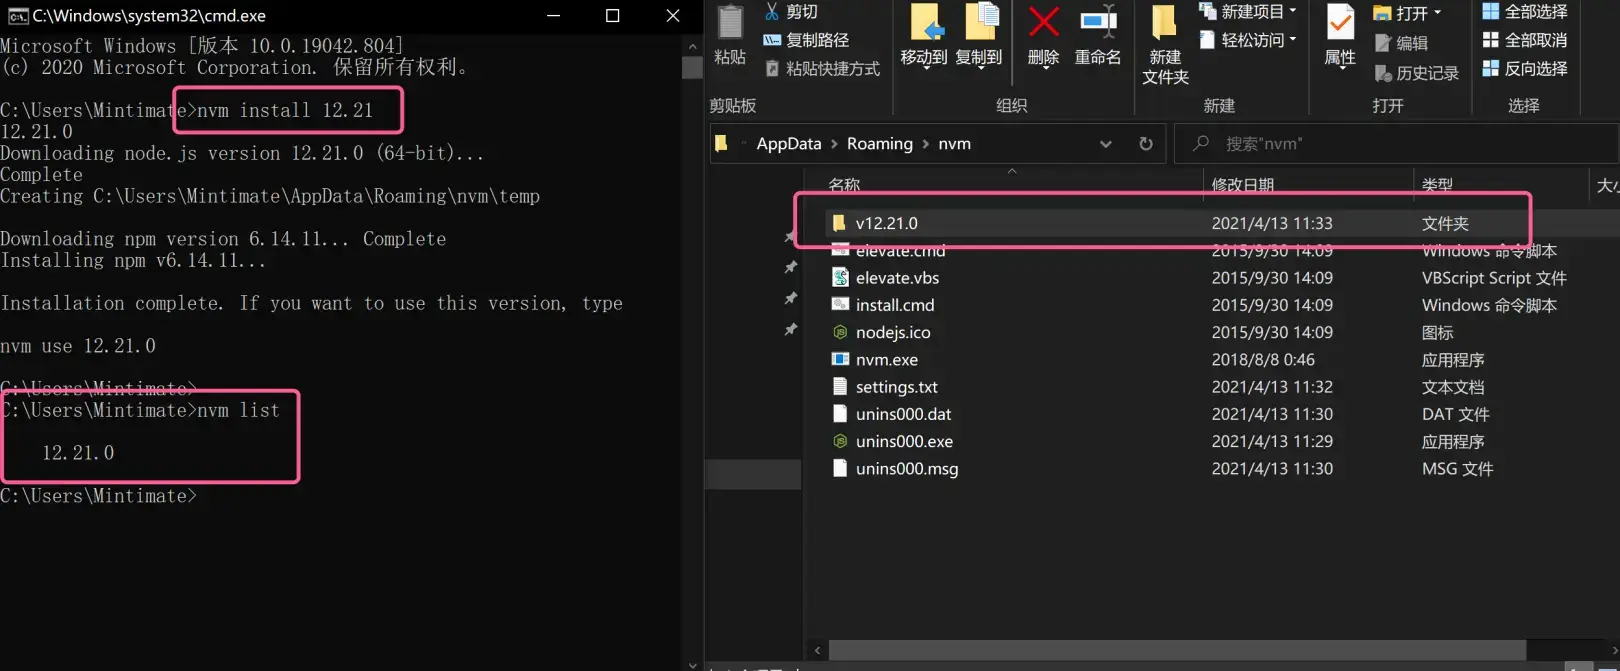Click nvm in the address breadcrumb
Screen dimensions: 1620x671
tap(954, 144)
